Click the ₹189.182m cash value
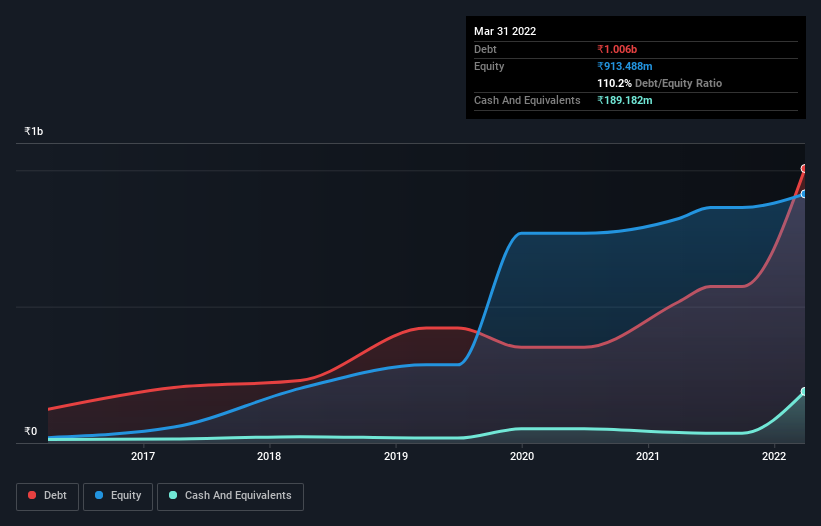Screen dimensions: 821x526 (625, 100)
